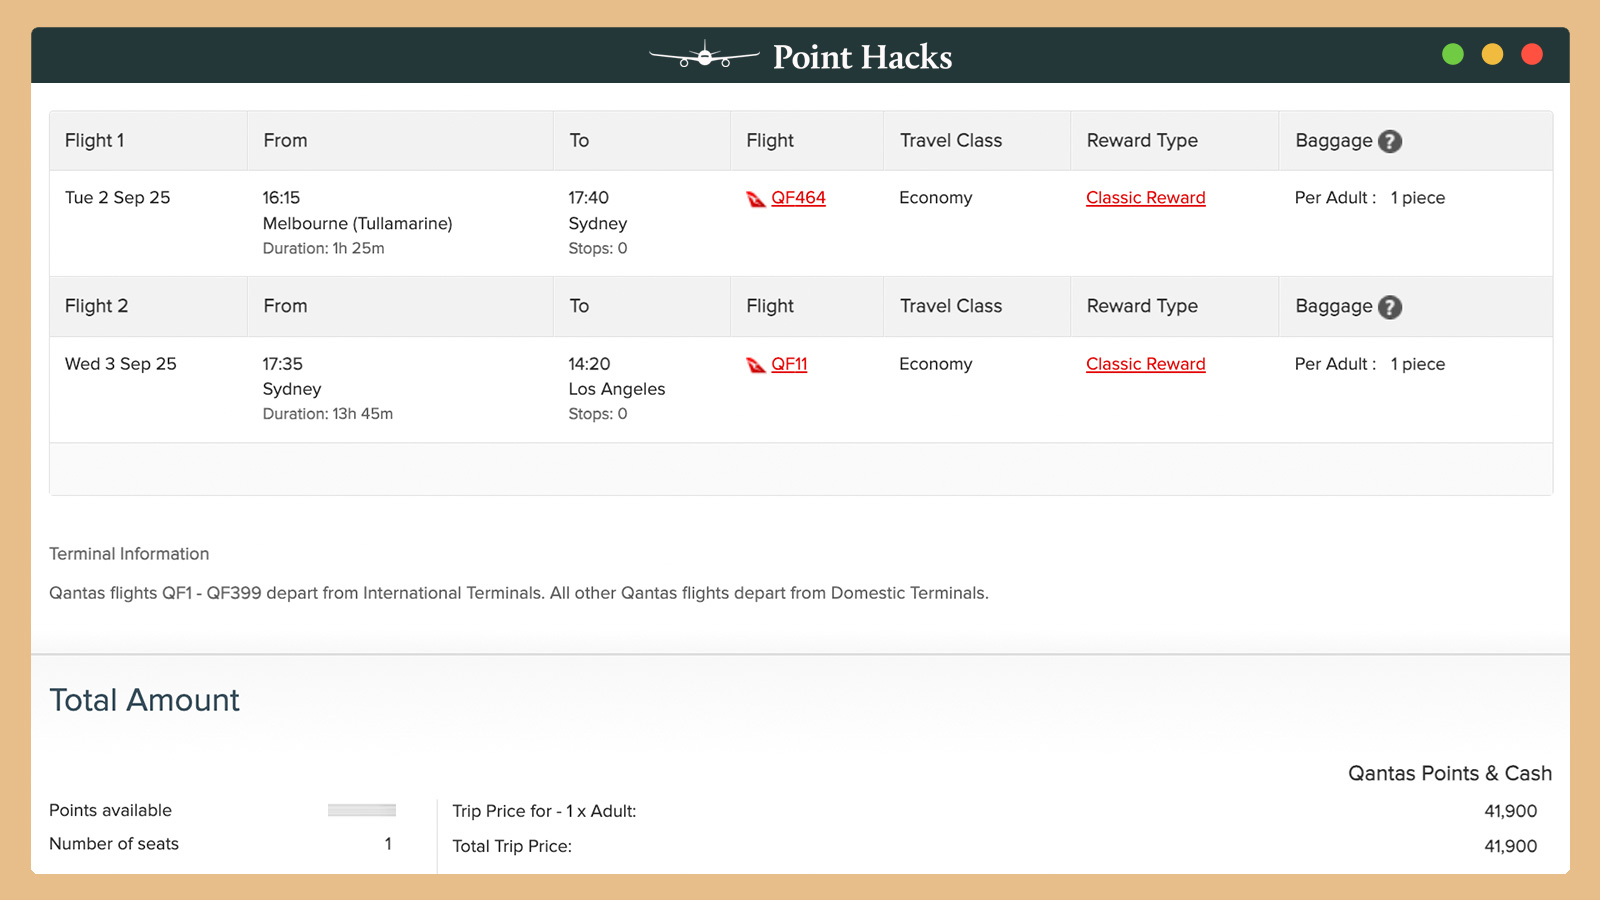Screen dimensions: 1600x900
Task: Open the Classic Reward link for Flight 1
Action: pos(1146,198)
